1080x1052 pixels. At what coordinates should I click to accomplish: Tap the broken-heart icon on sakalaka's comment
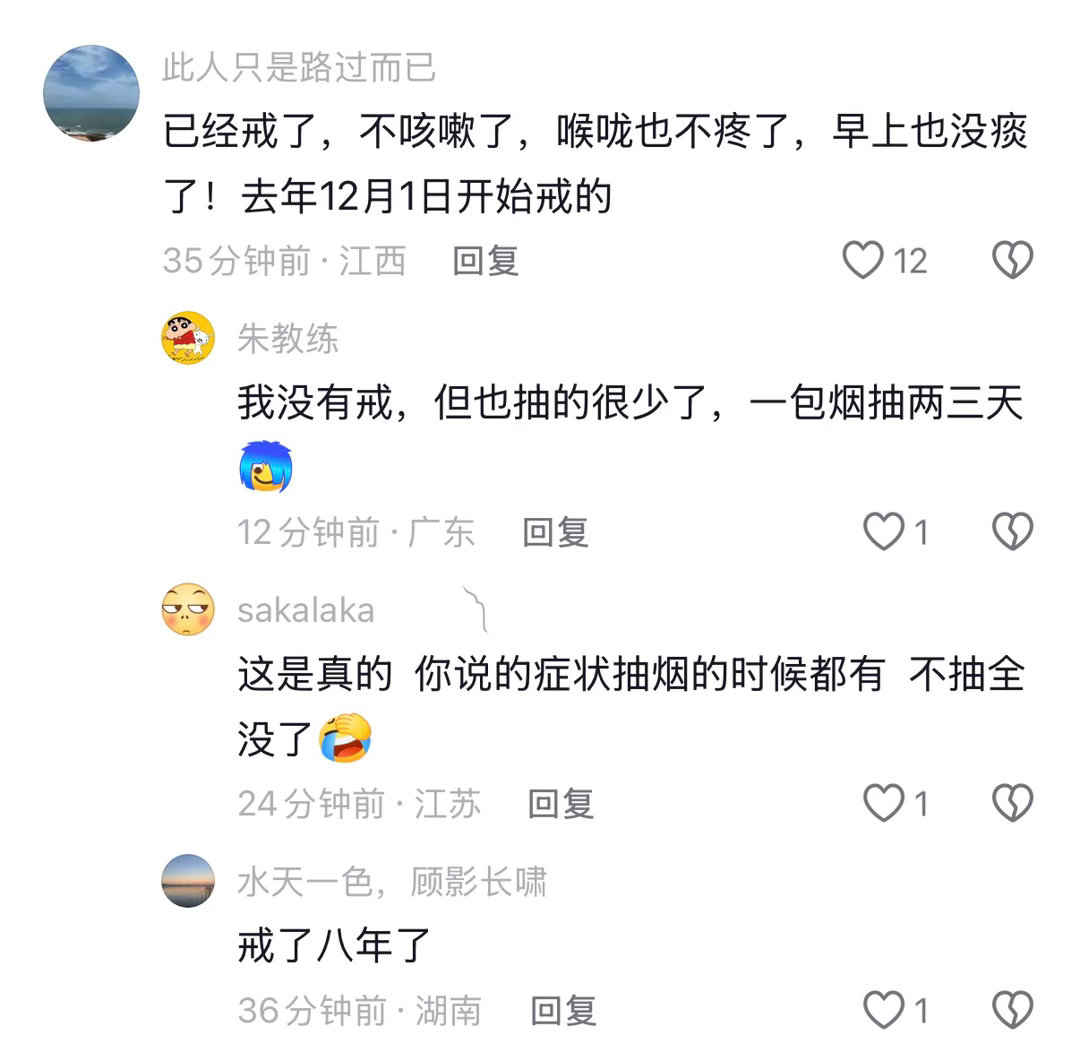[1015, 803]
